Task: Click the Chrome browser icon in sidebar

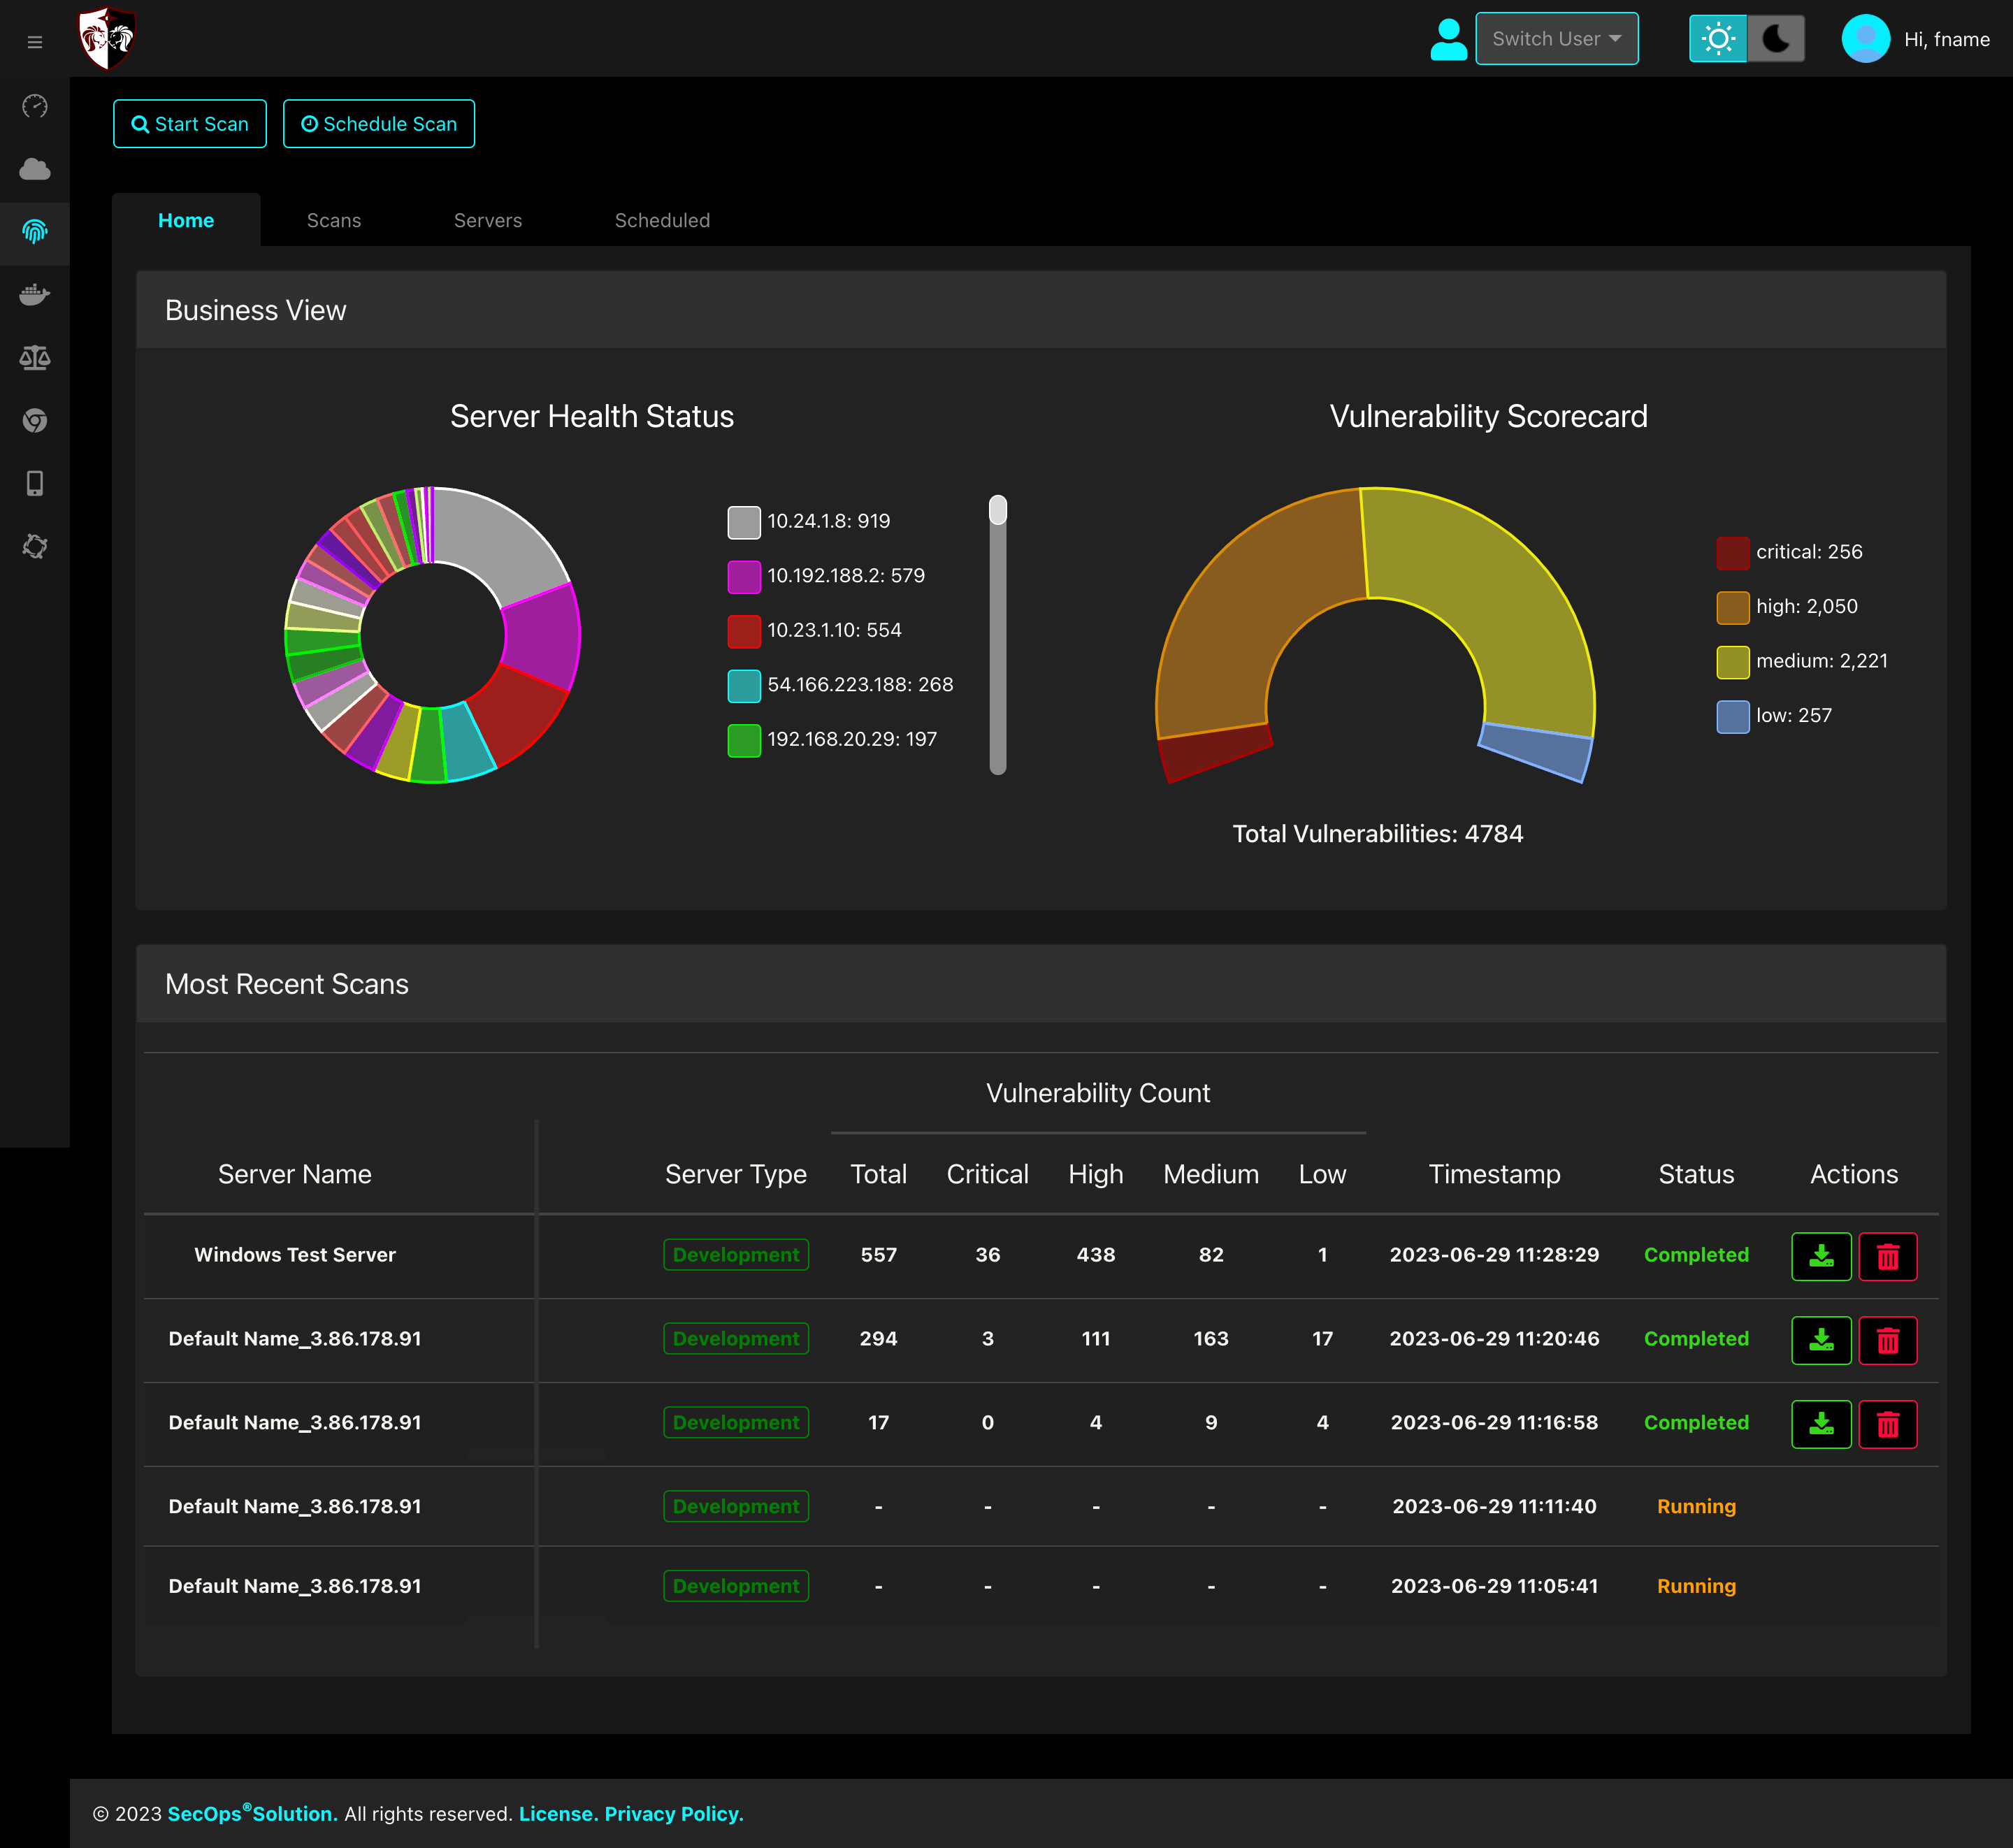Action: 35,420
